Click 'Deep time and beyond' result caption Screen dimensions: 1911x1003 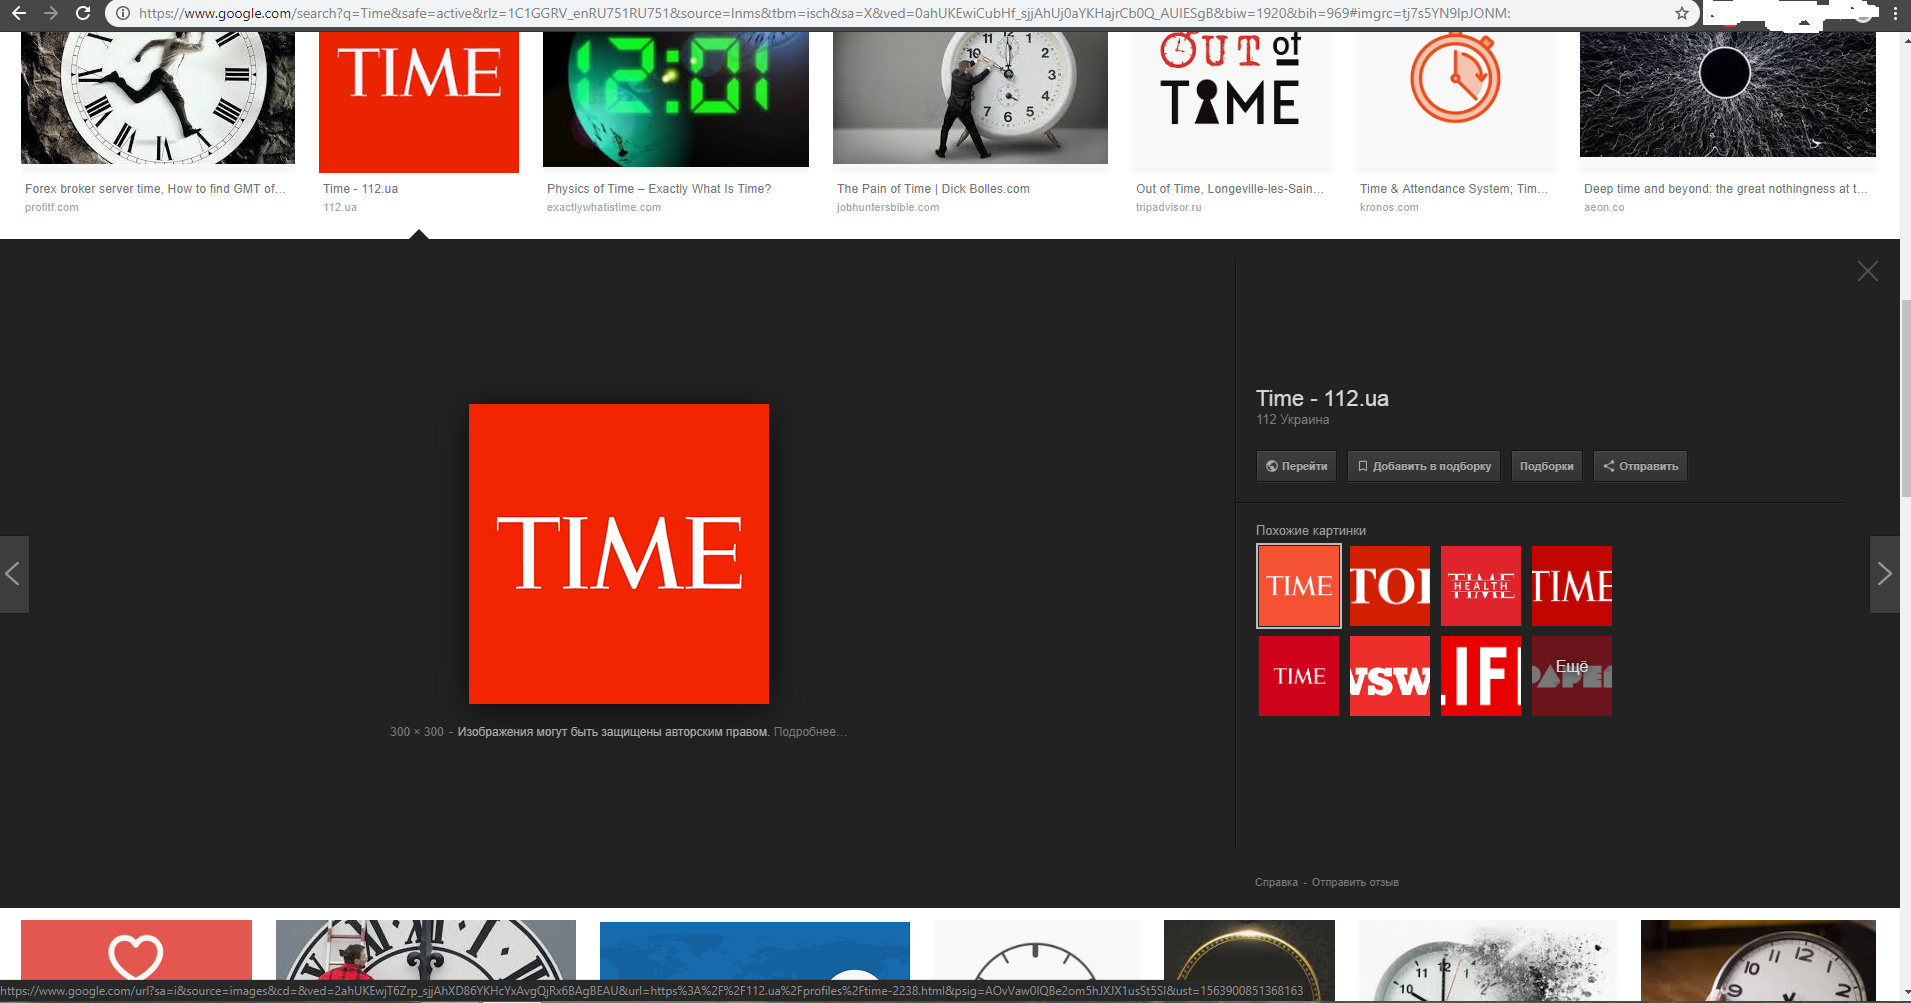click(x=1725, y=189)
